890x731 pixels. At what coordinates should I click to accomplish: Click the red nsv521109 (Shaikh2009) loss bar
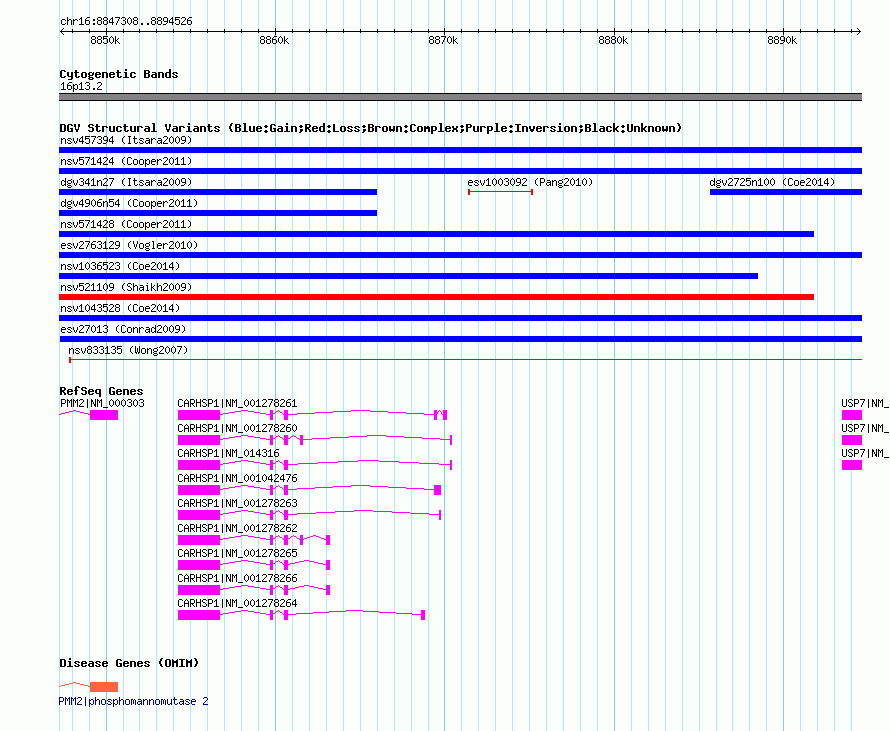[x=436, y=297]
